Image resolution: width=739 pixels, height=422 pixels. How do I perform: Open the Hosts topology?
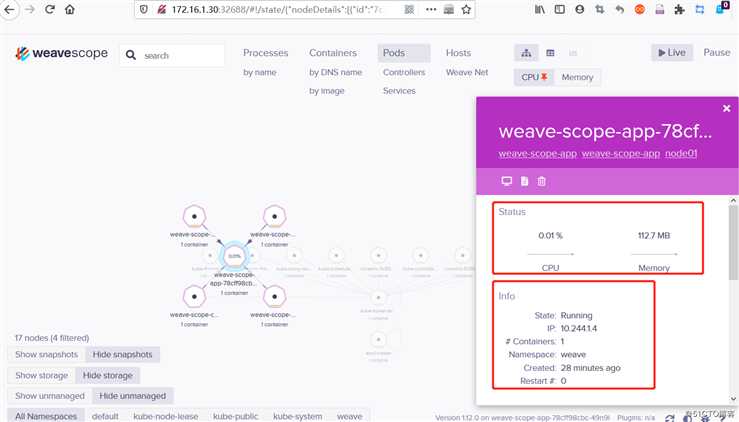tap(458, 53)
